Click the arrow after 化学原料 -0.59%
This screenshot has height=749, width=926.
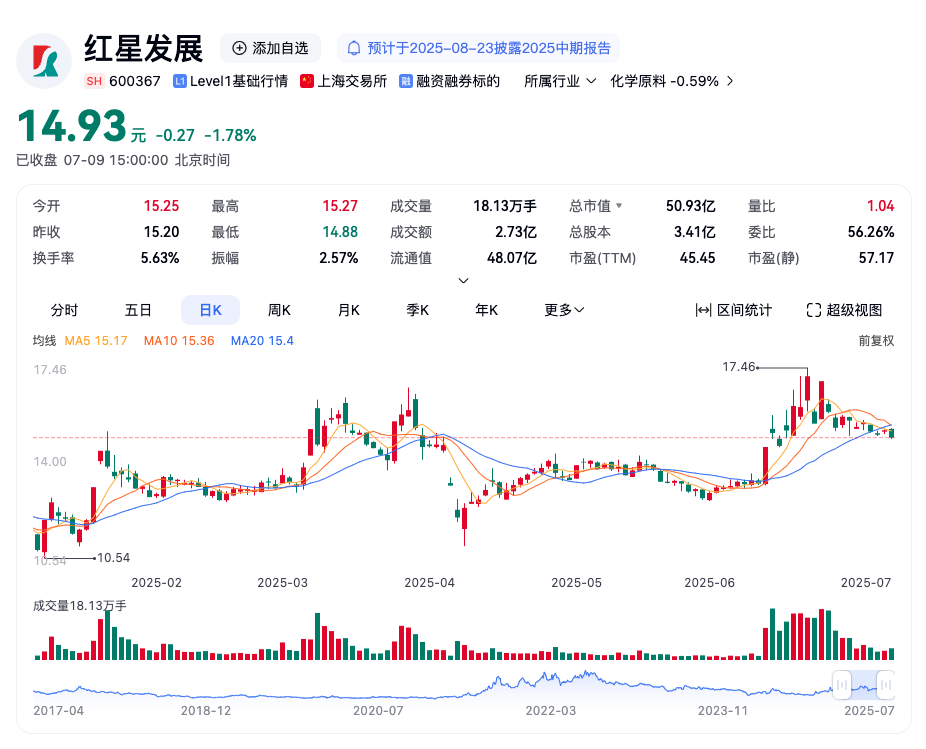(731, 81)
